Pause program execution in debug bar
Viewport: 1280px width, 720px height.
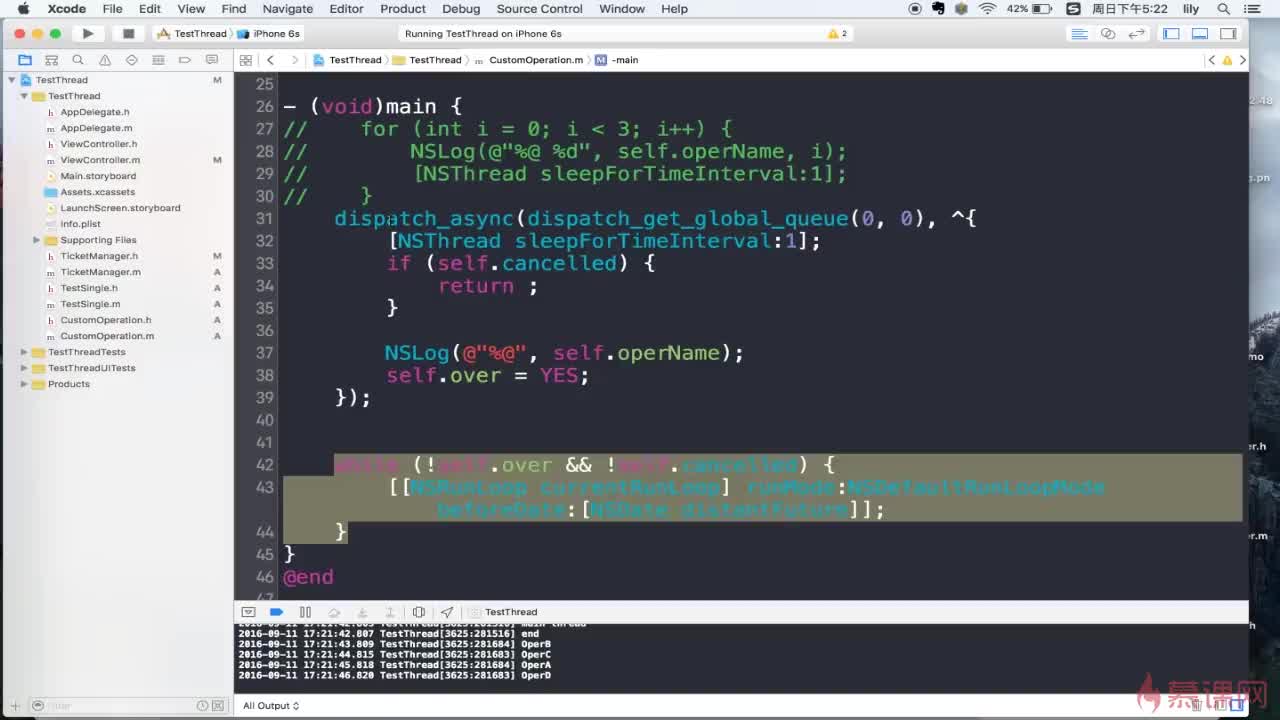[x=305, y=612]
